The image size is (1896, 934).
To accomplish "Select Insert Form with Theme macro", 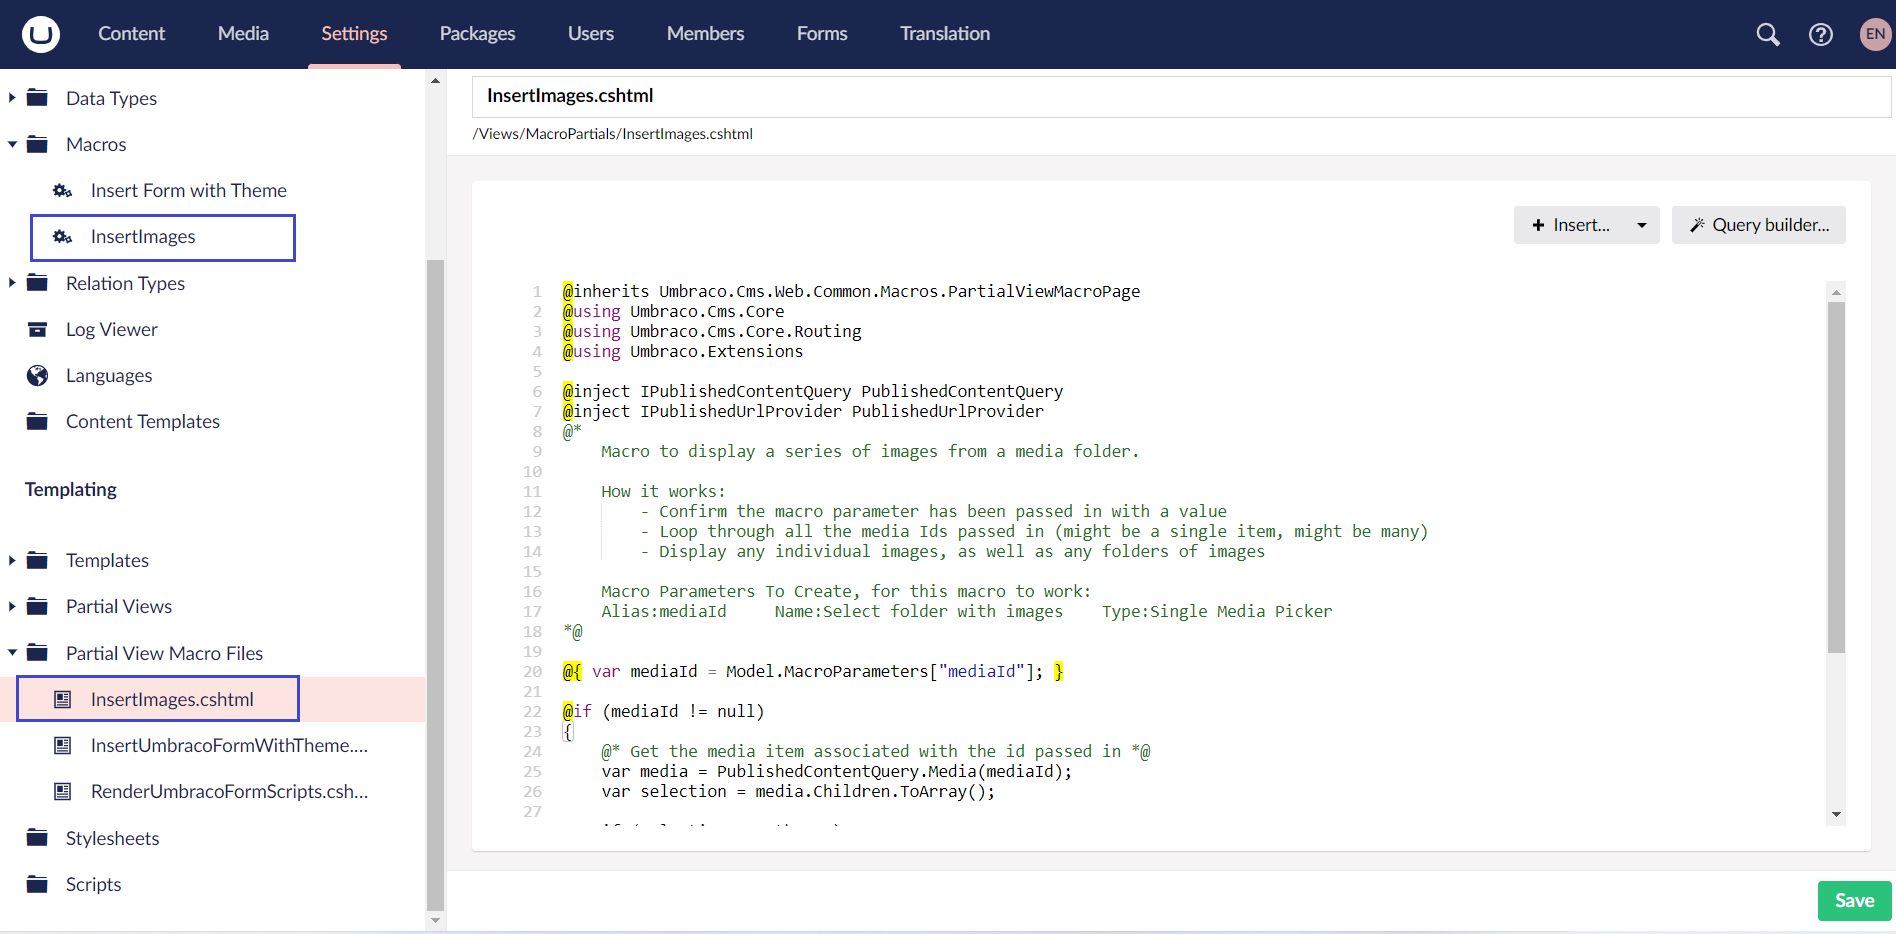I will point(188,191).
